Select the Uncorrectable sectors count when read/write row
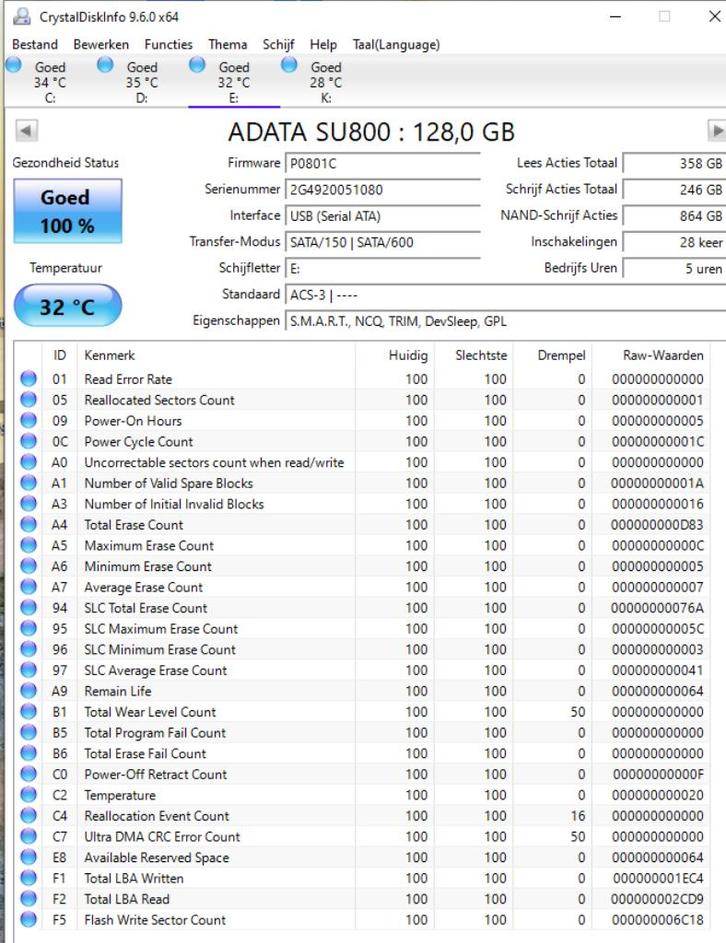Image resolution: width=726 pixels, height=943 pixels. click(362, 462)
